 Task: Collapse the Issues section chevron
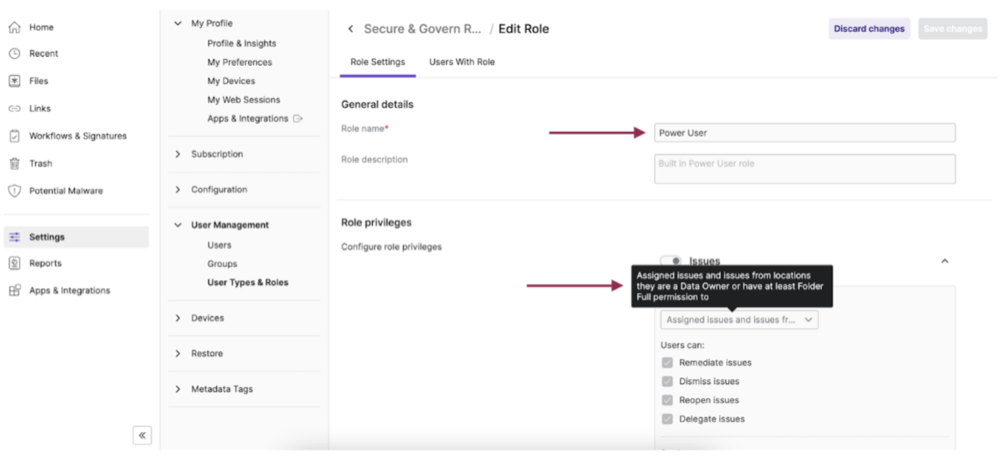point(944,261)
